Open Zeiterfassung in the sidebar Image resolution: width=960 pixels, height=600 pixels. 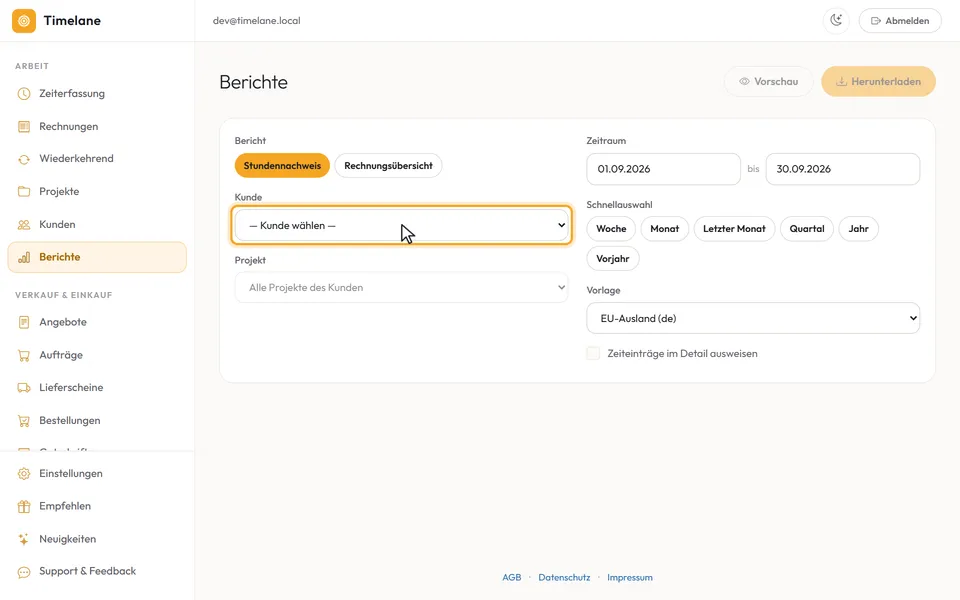[x=97, y=94]
